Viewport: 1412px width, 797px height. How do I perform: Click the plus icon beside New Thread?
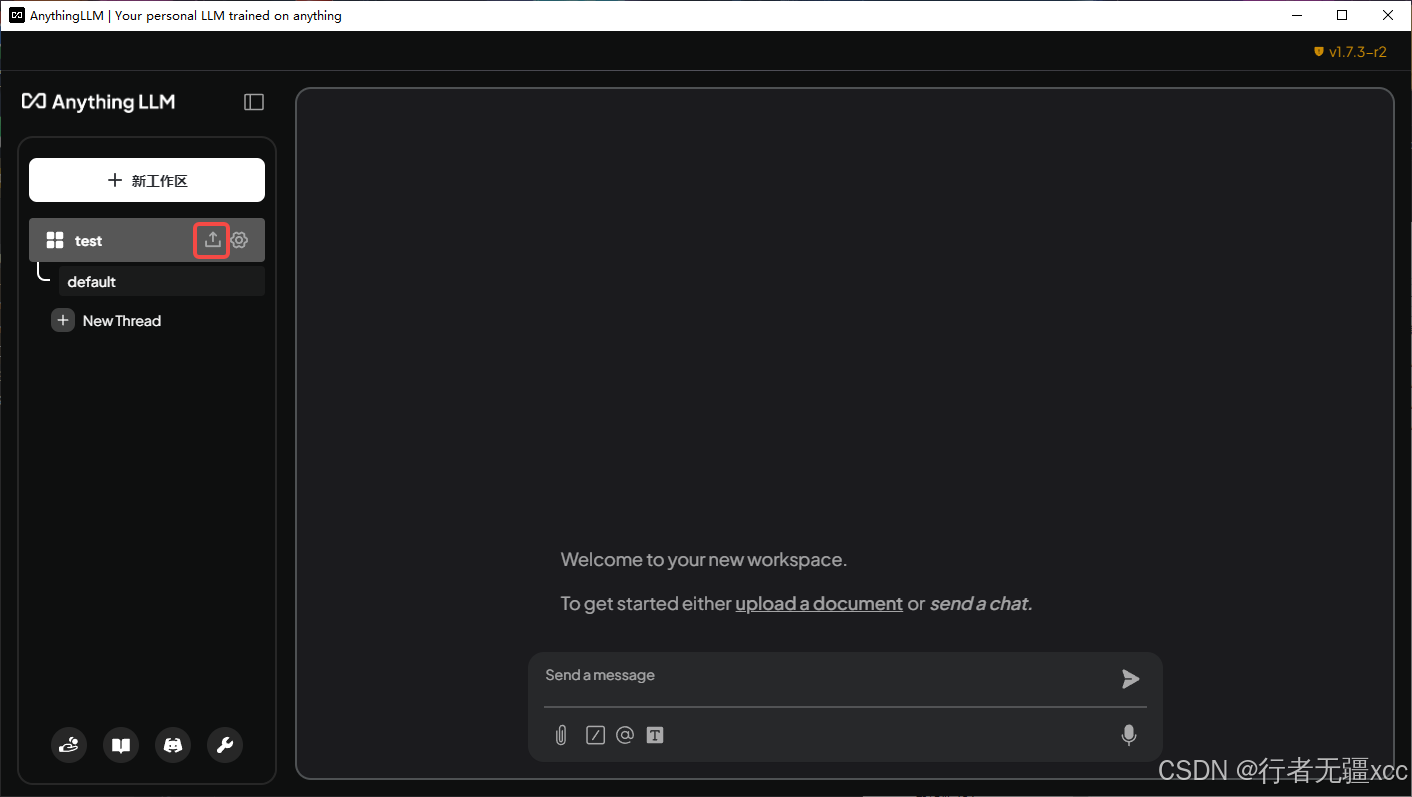63,320
